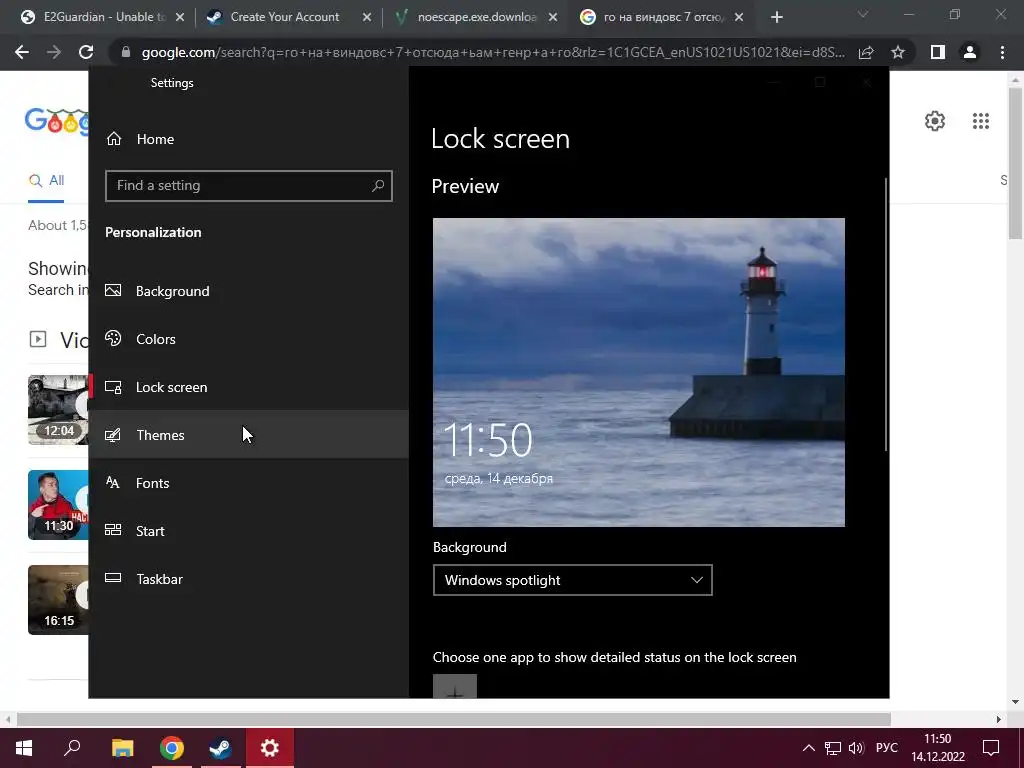1024x768 pixels.
Task: Go back in Chrome
Action: pos(22,52)
